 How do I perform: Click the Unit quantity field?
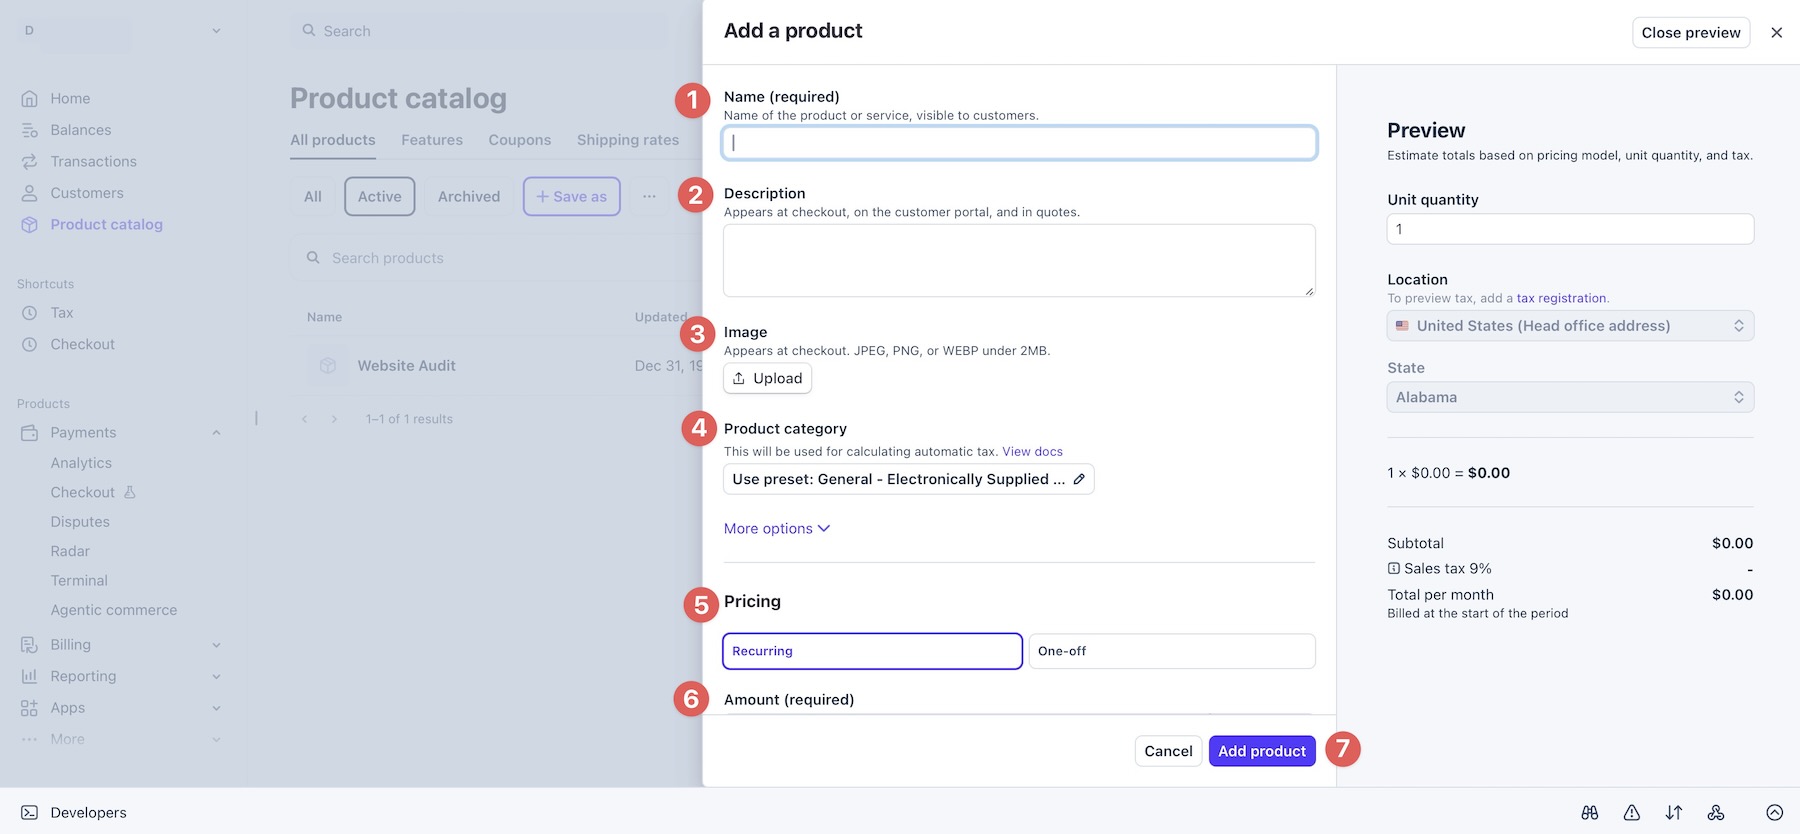tap(1570, 229)
